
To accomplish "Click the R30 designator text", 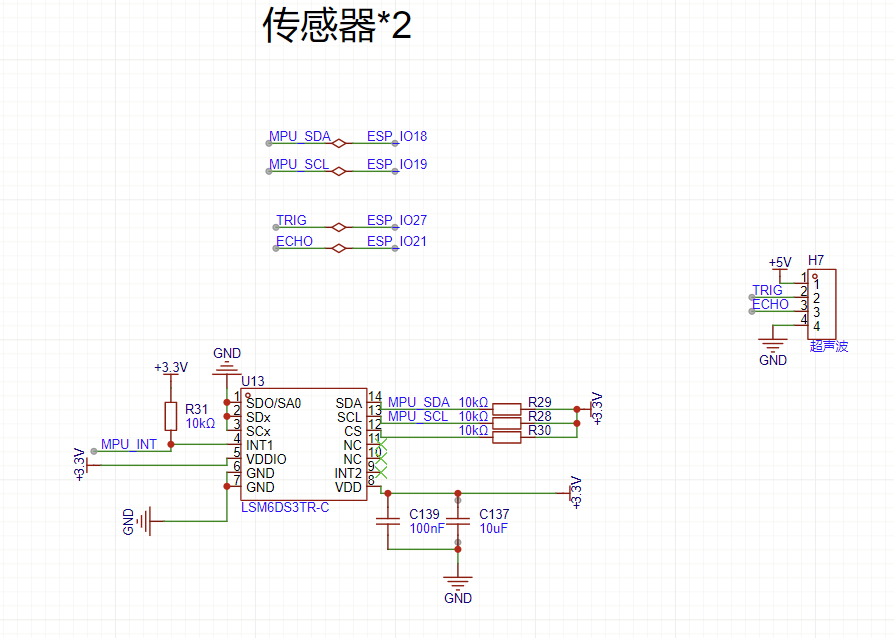I will tap(539, 430).
